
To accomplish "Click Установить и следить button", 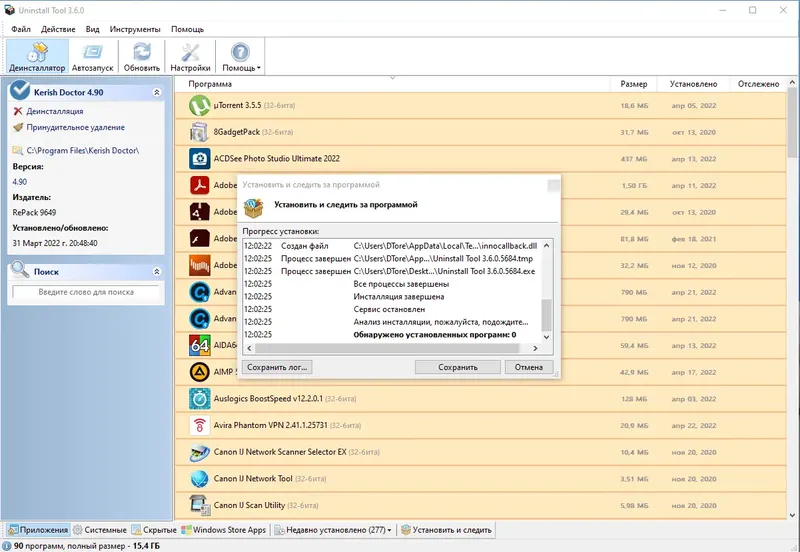I will (446, 530).
